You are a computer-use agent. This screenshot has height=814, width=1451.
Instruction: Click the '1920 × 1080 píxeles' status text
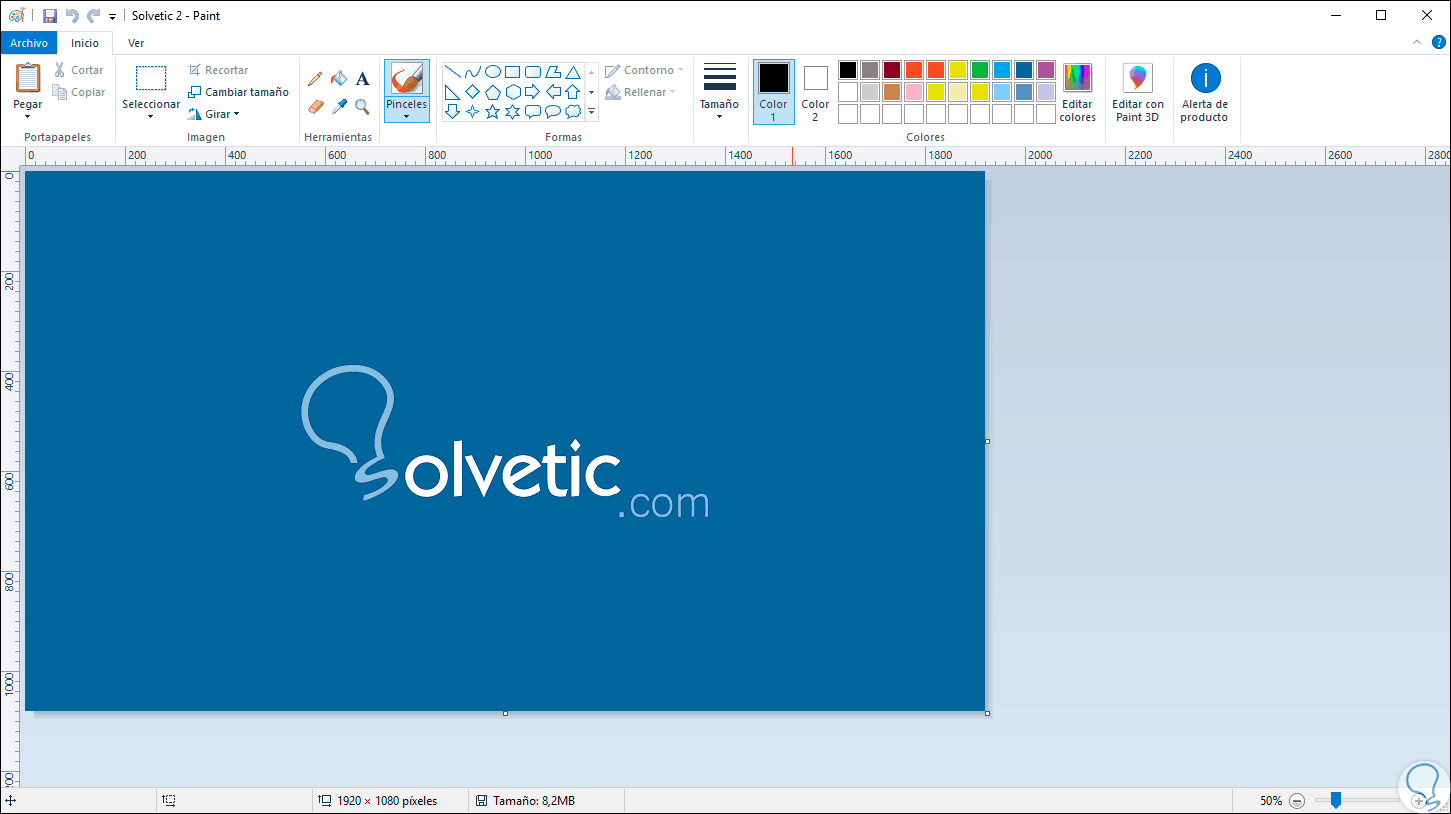(387, 801)
